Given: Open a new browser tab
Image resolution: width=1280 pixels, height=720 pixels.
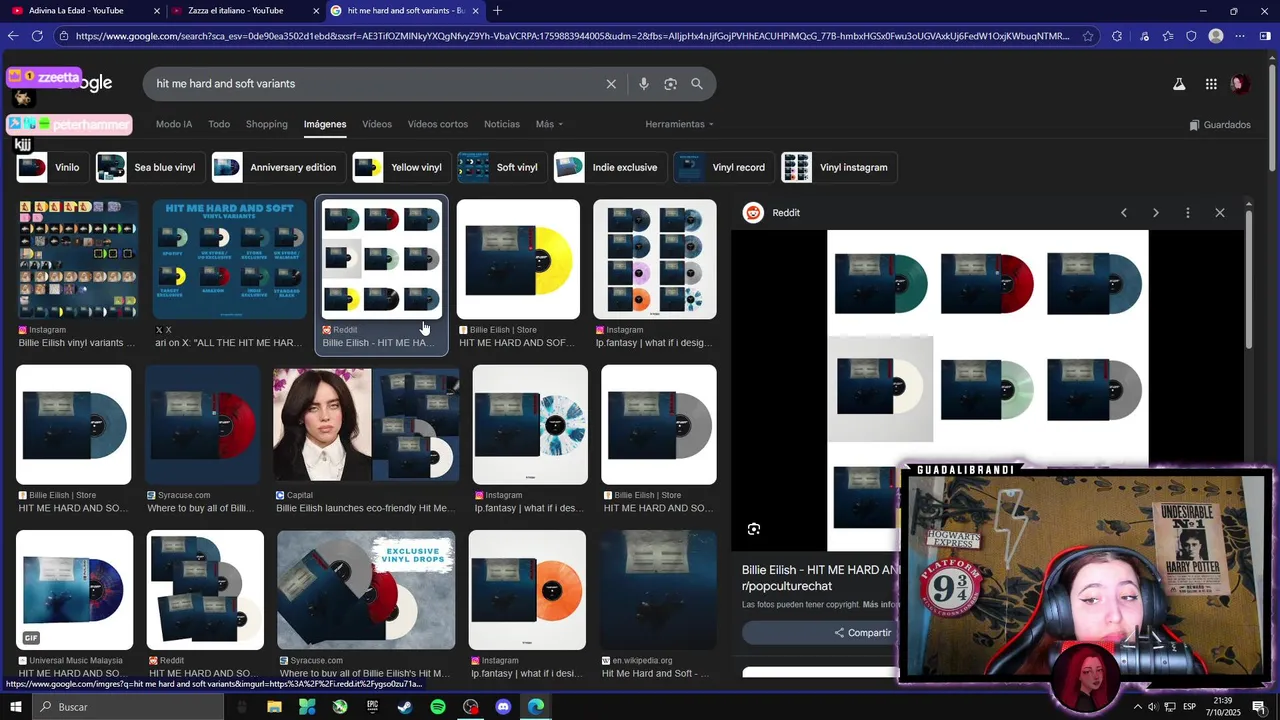Looking at the screenshot, I should (x=497, y=11).
